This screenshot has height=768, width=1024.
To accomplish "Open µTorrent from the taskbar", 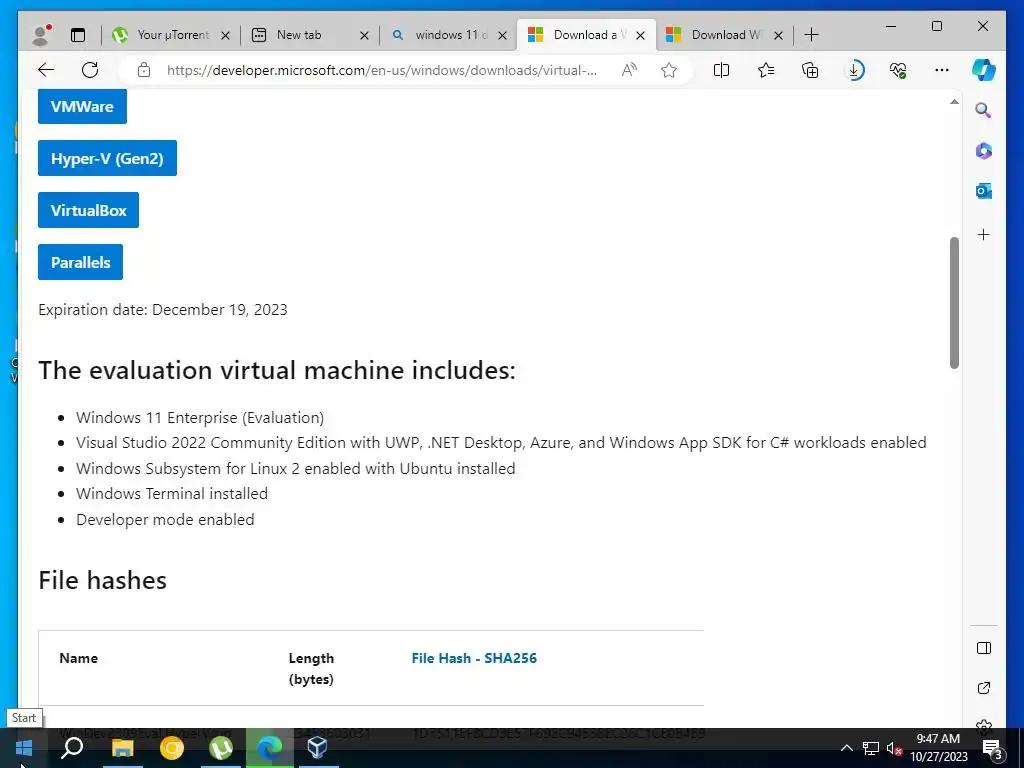I will pos(221,748).
